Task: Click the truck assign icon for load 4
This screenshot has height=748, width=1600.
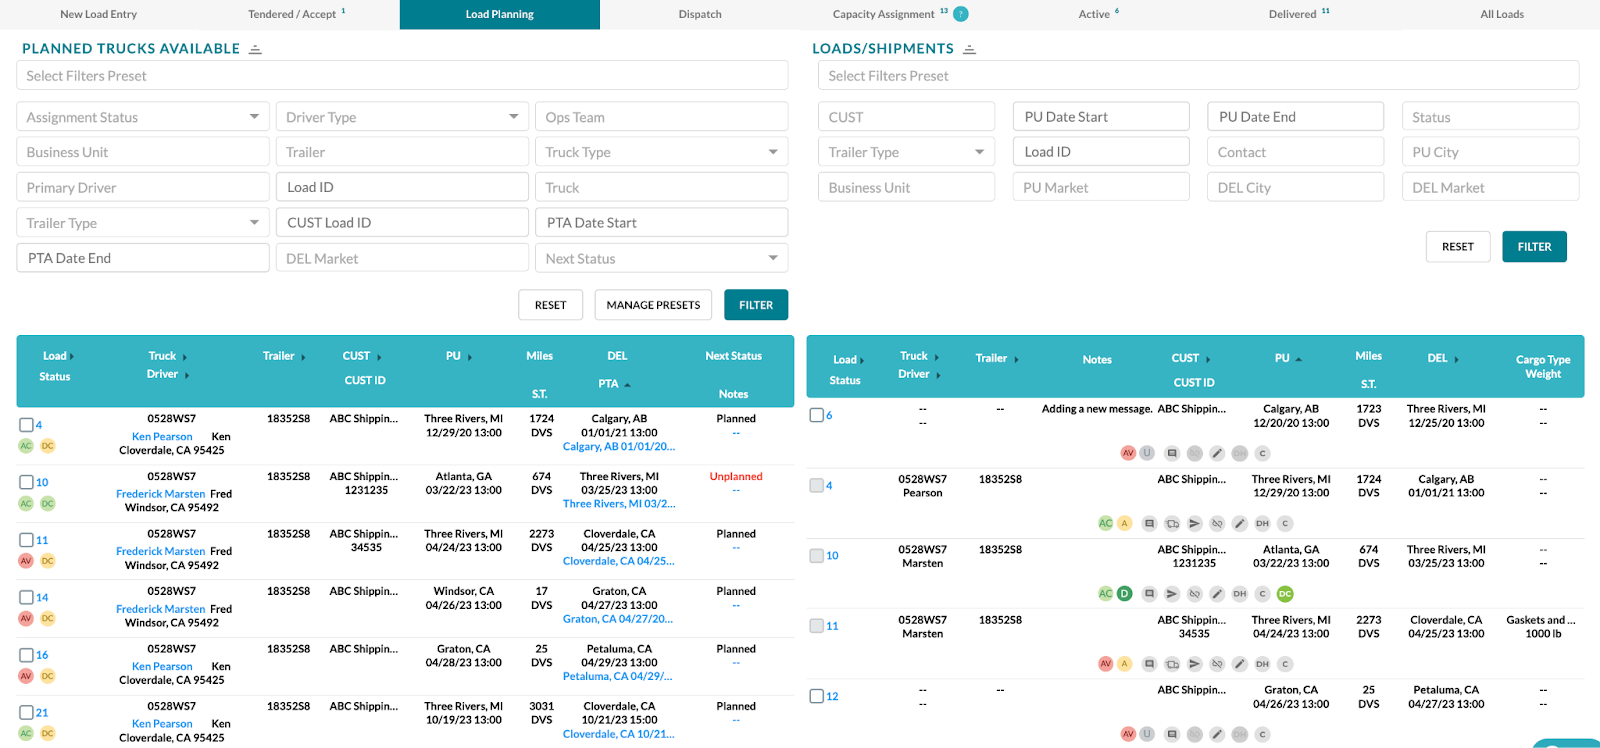Action: click(1172, 523)
